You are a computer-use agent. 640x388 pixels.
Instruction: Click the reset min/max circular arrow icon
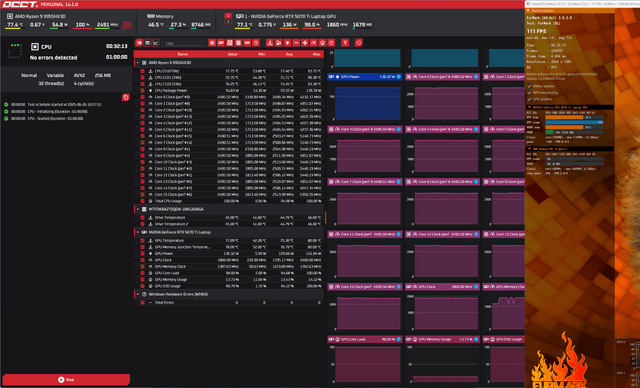tap(358, 42)
